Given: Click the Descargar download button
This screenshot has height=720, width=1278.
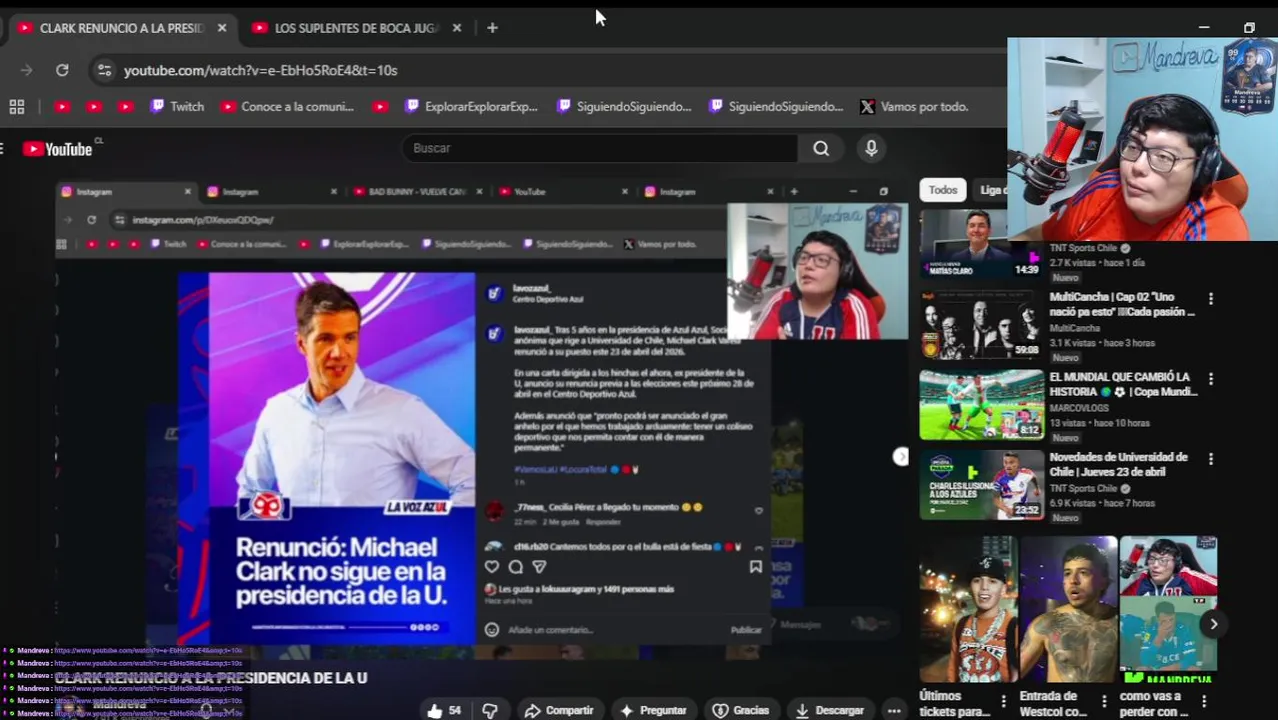Looking at the screenshot, I should [x=829, y=710].
